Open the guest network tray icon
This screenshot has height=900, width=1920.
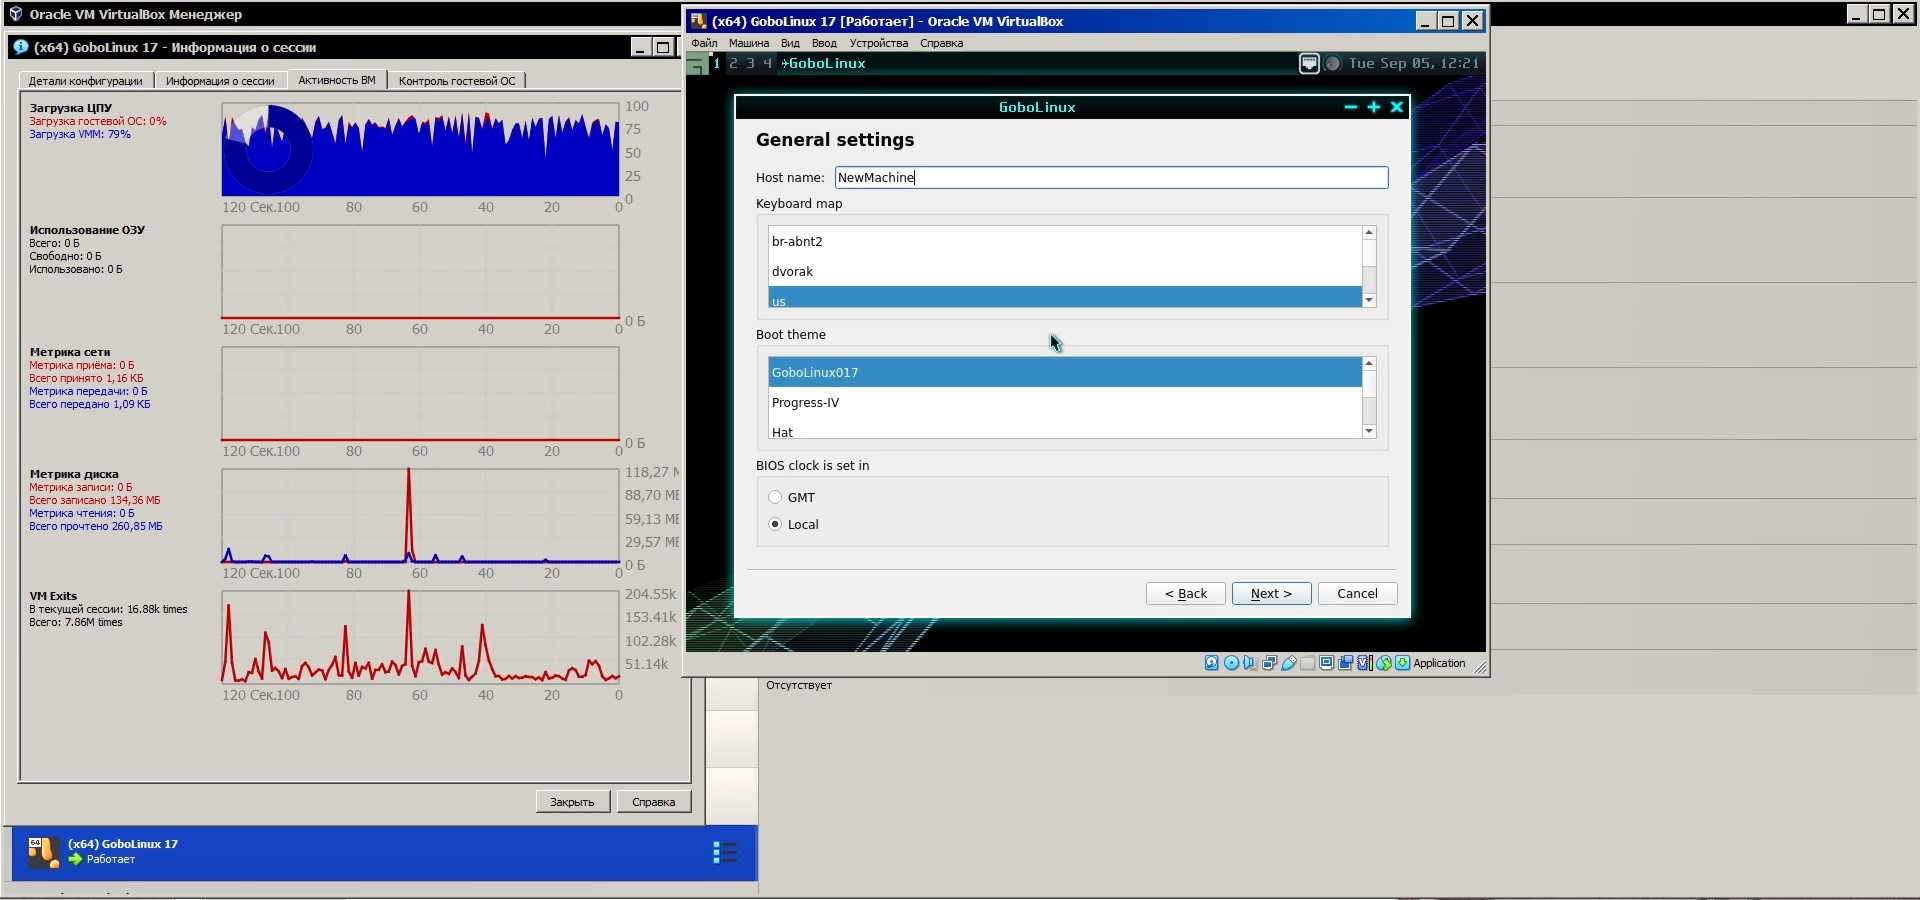coord(1309,64)
